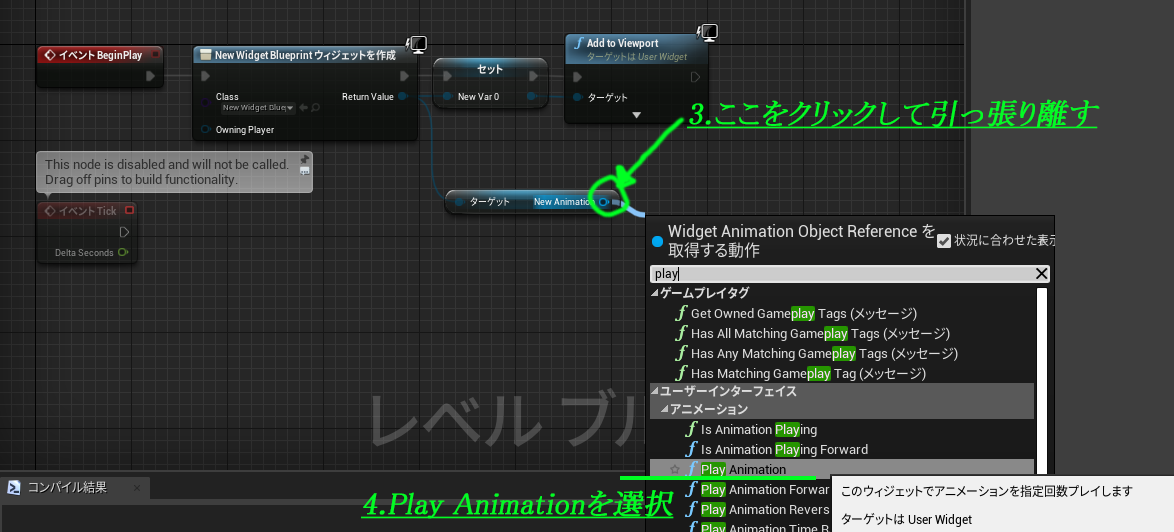Click the Target input pin on Add to Viewport

577,97
